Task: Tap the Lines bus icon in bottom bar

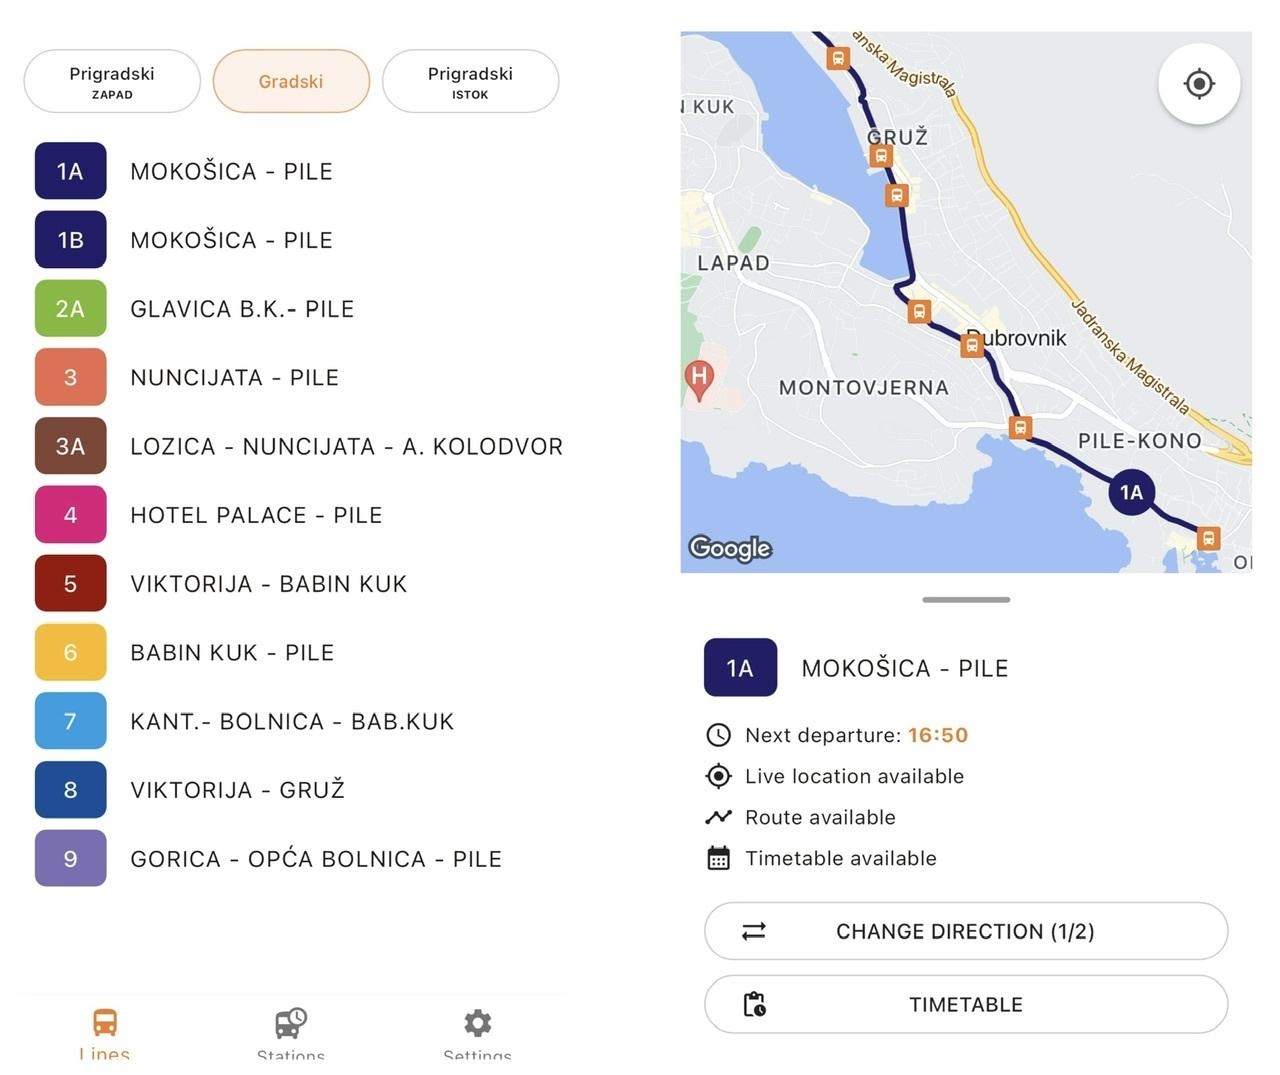Action: 105,1023
